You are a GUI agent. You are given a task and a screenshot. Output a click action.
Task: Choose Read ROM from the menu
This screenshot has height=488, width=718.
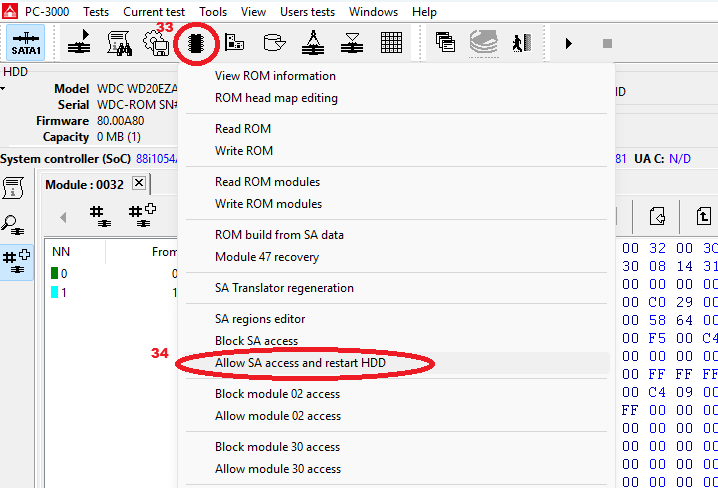(243, 129)
